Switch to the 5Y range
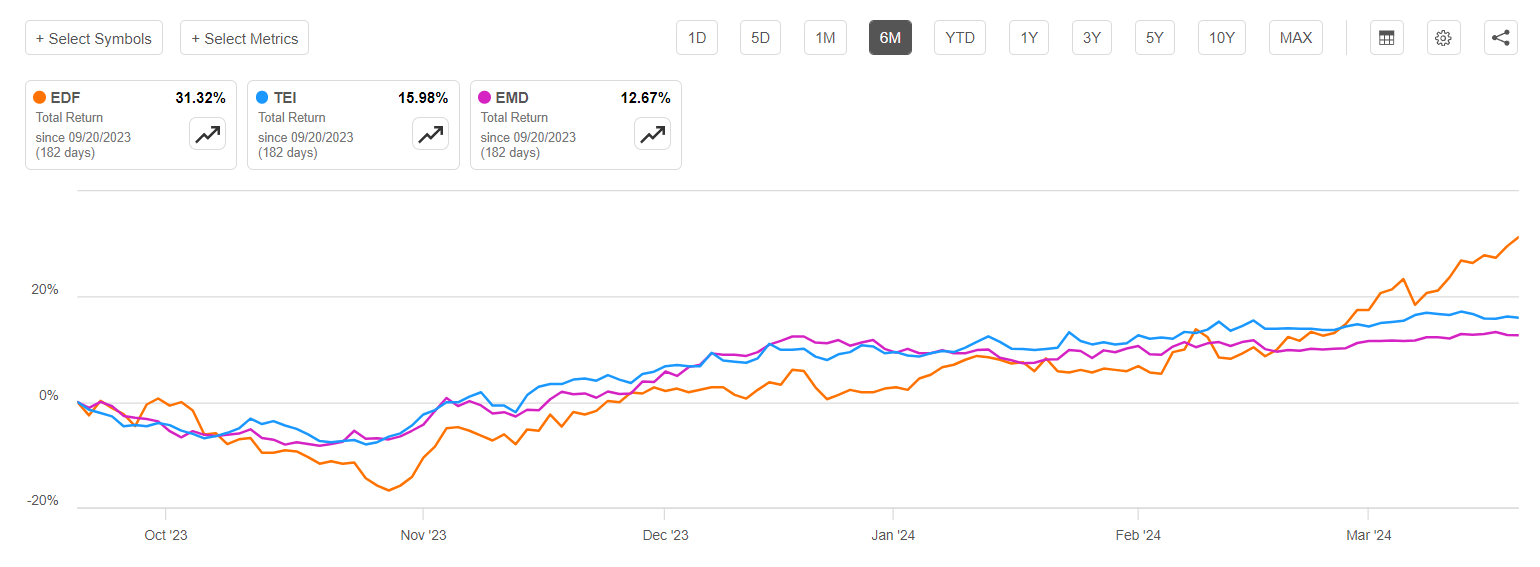Image resolution: width=1540 pixels, height=567 pixels. coord(1155,38)
